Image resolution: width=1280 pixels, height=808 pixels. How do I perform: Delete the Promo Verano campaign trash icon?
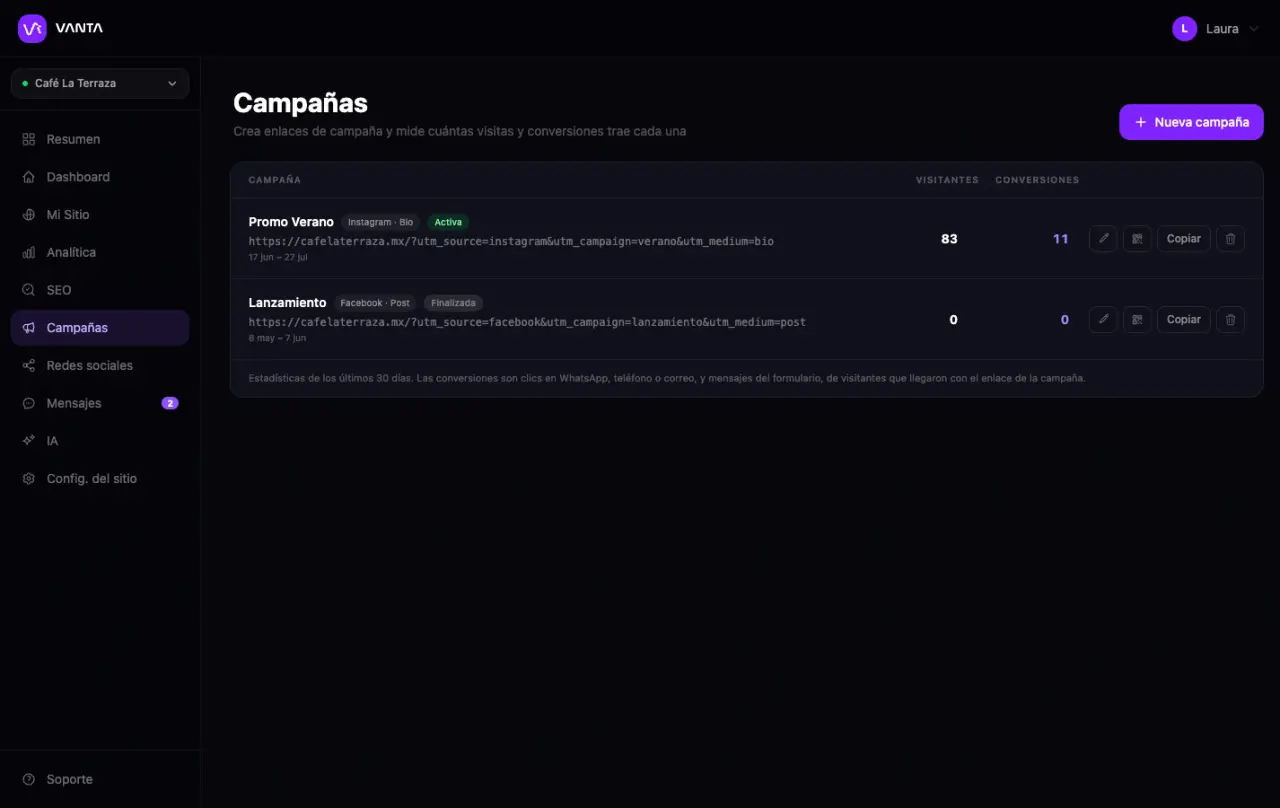[x=1230, y=239]
